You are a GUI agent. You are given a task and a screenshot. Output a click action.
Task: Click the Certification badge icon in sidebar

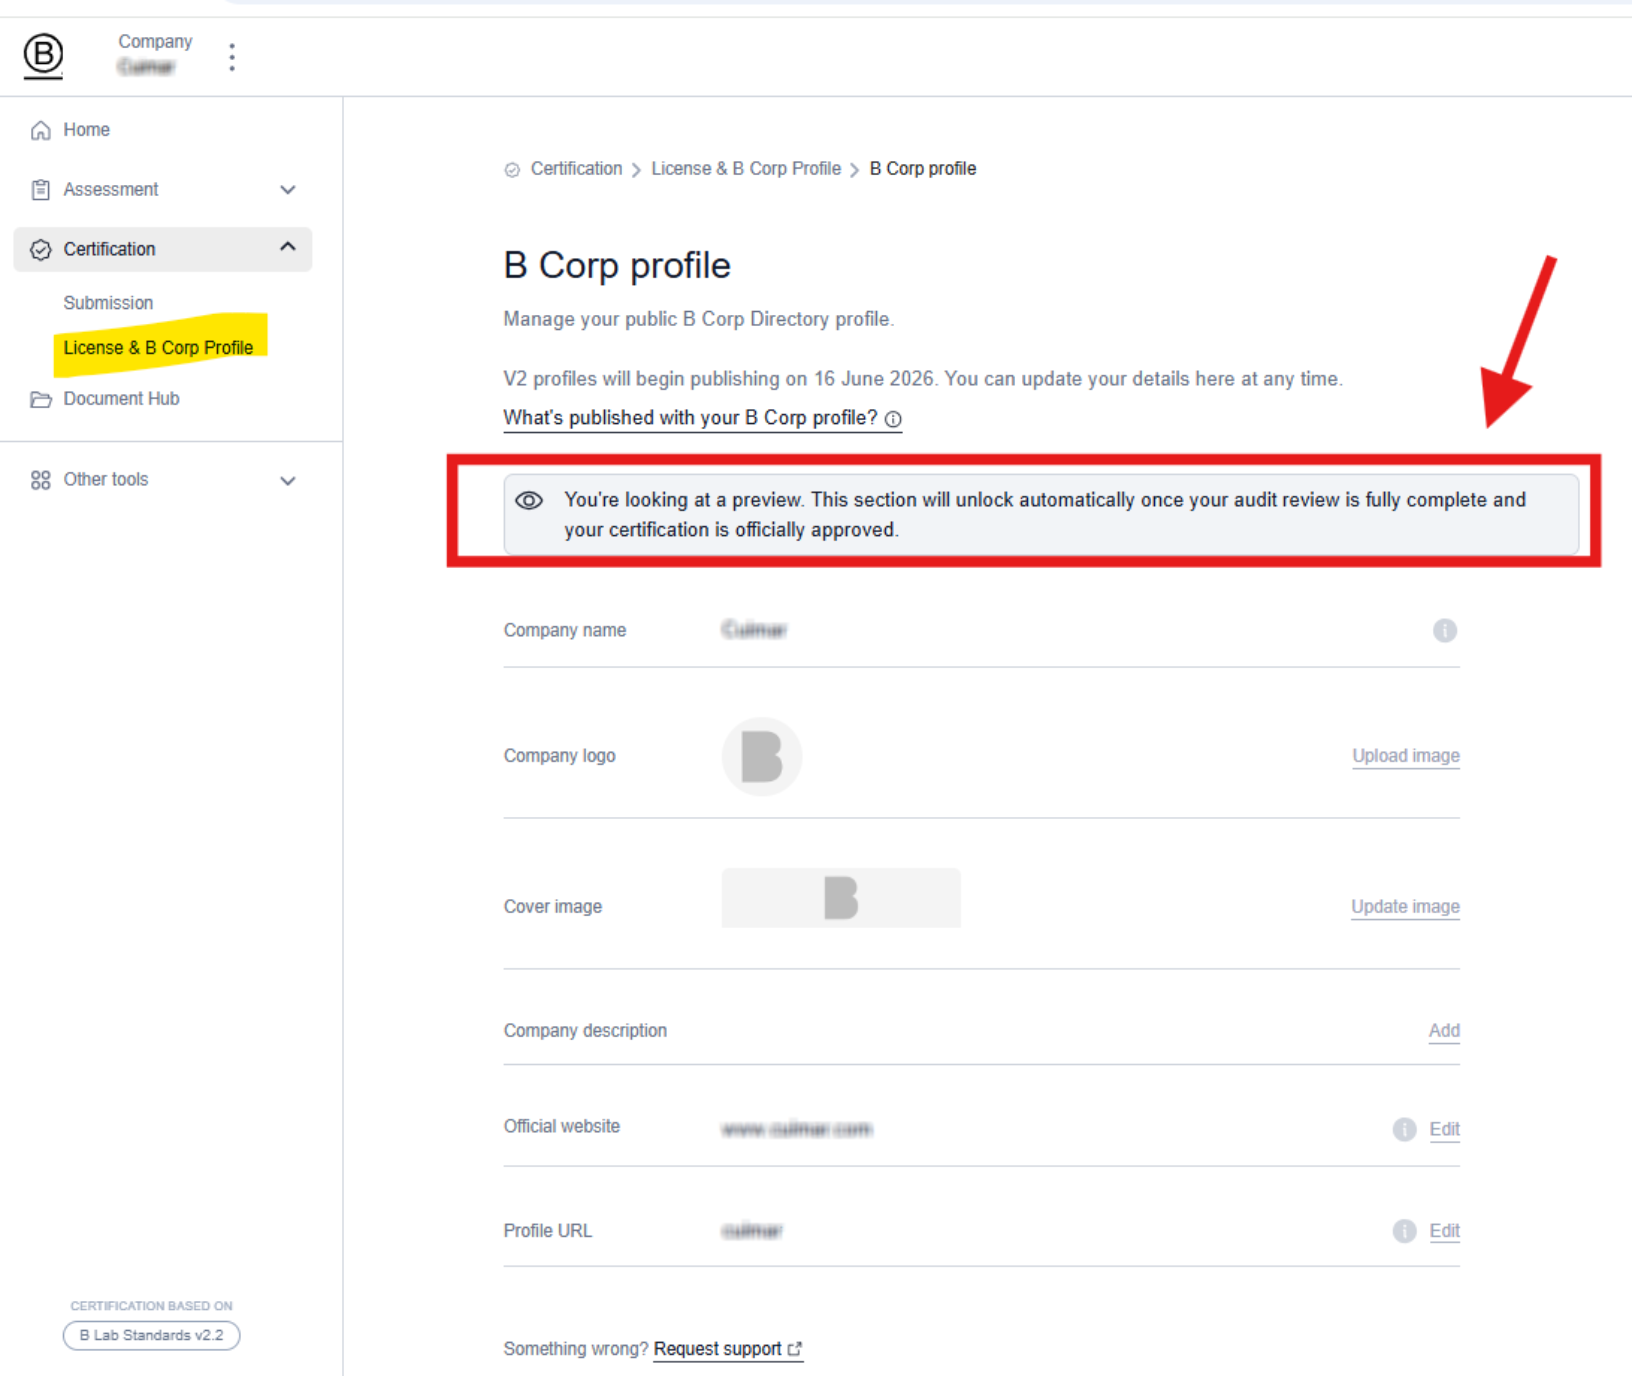tap(41, 250)
